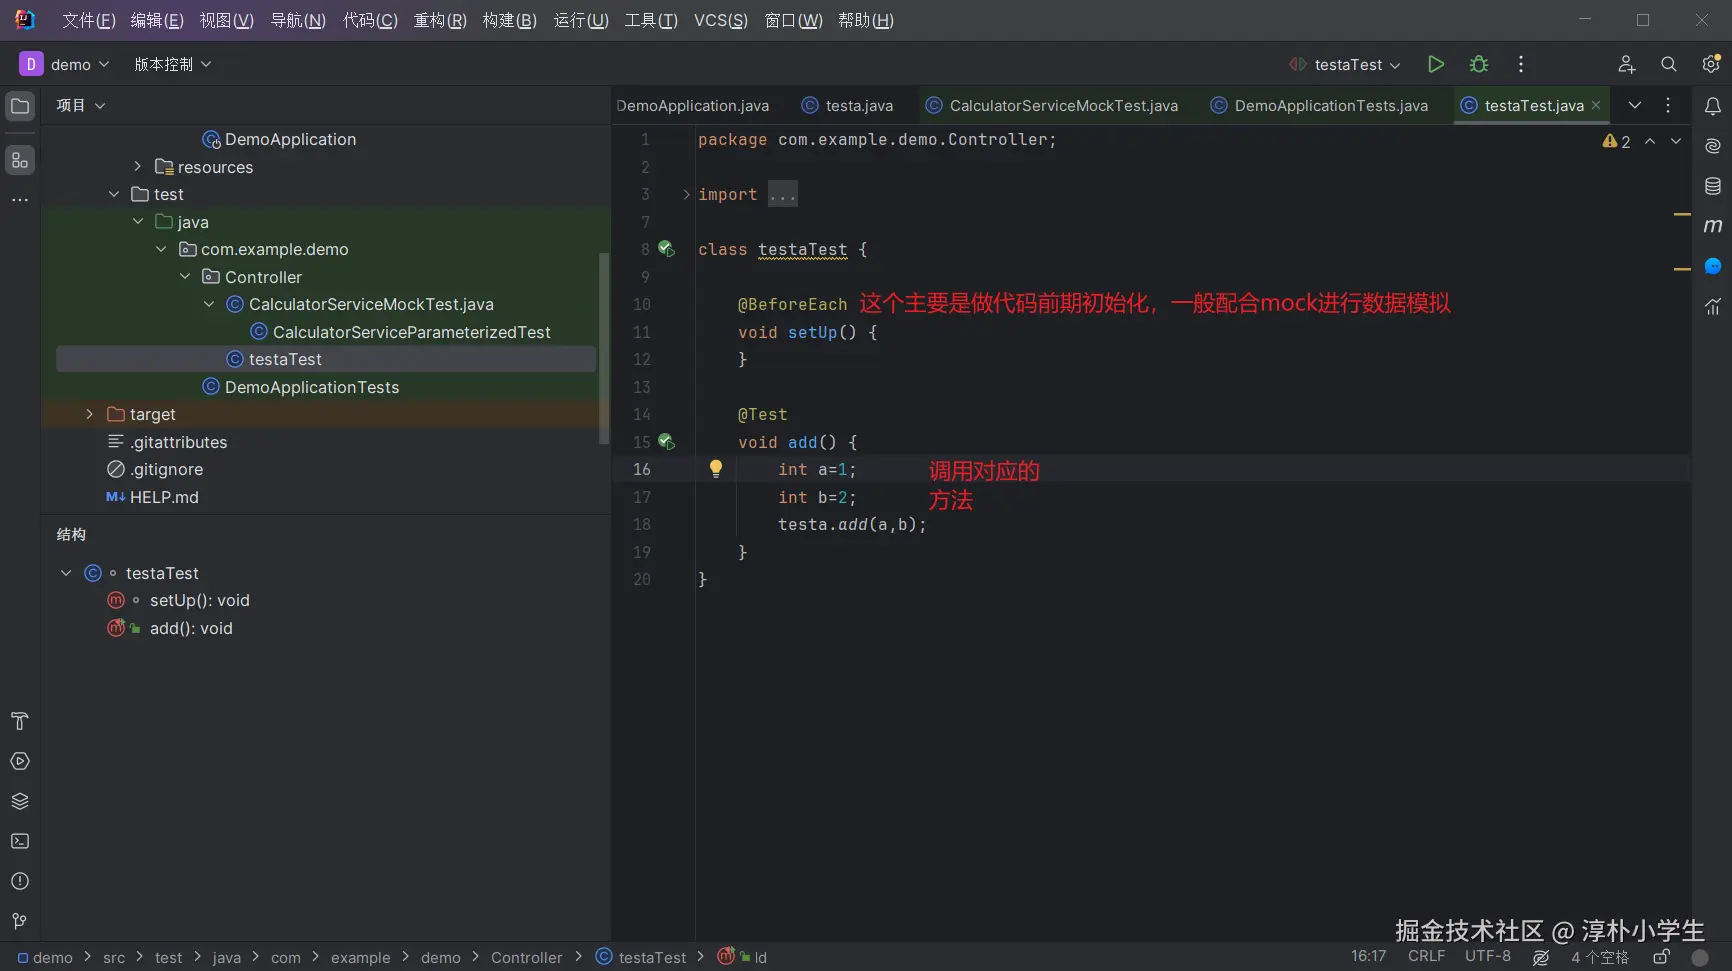Open the 重构(R) menu
The width and height of the screenshot is (1732, 971).
pyautogui.click(x=440, y=20)
